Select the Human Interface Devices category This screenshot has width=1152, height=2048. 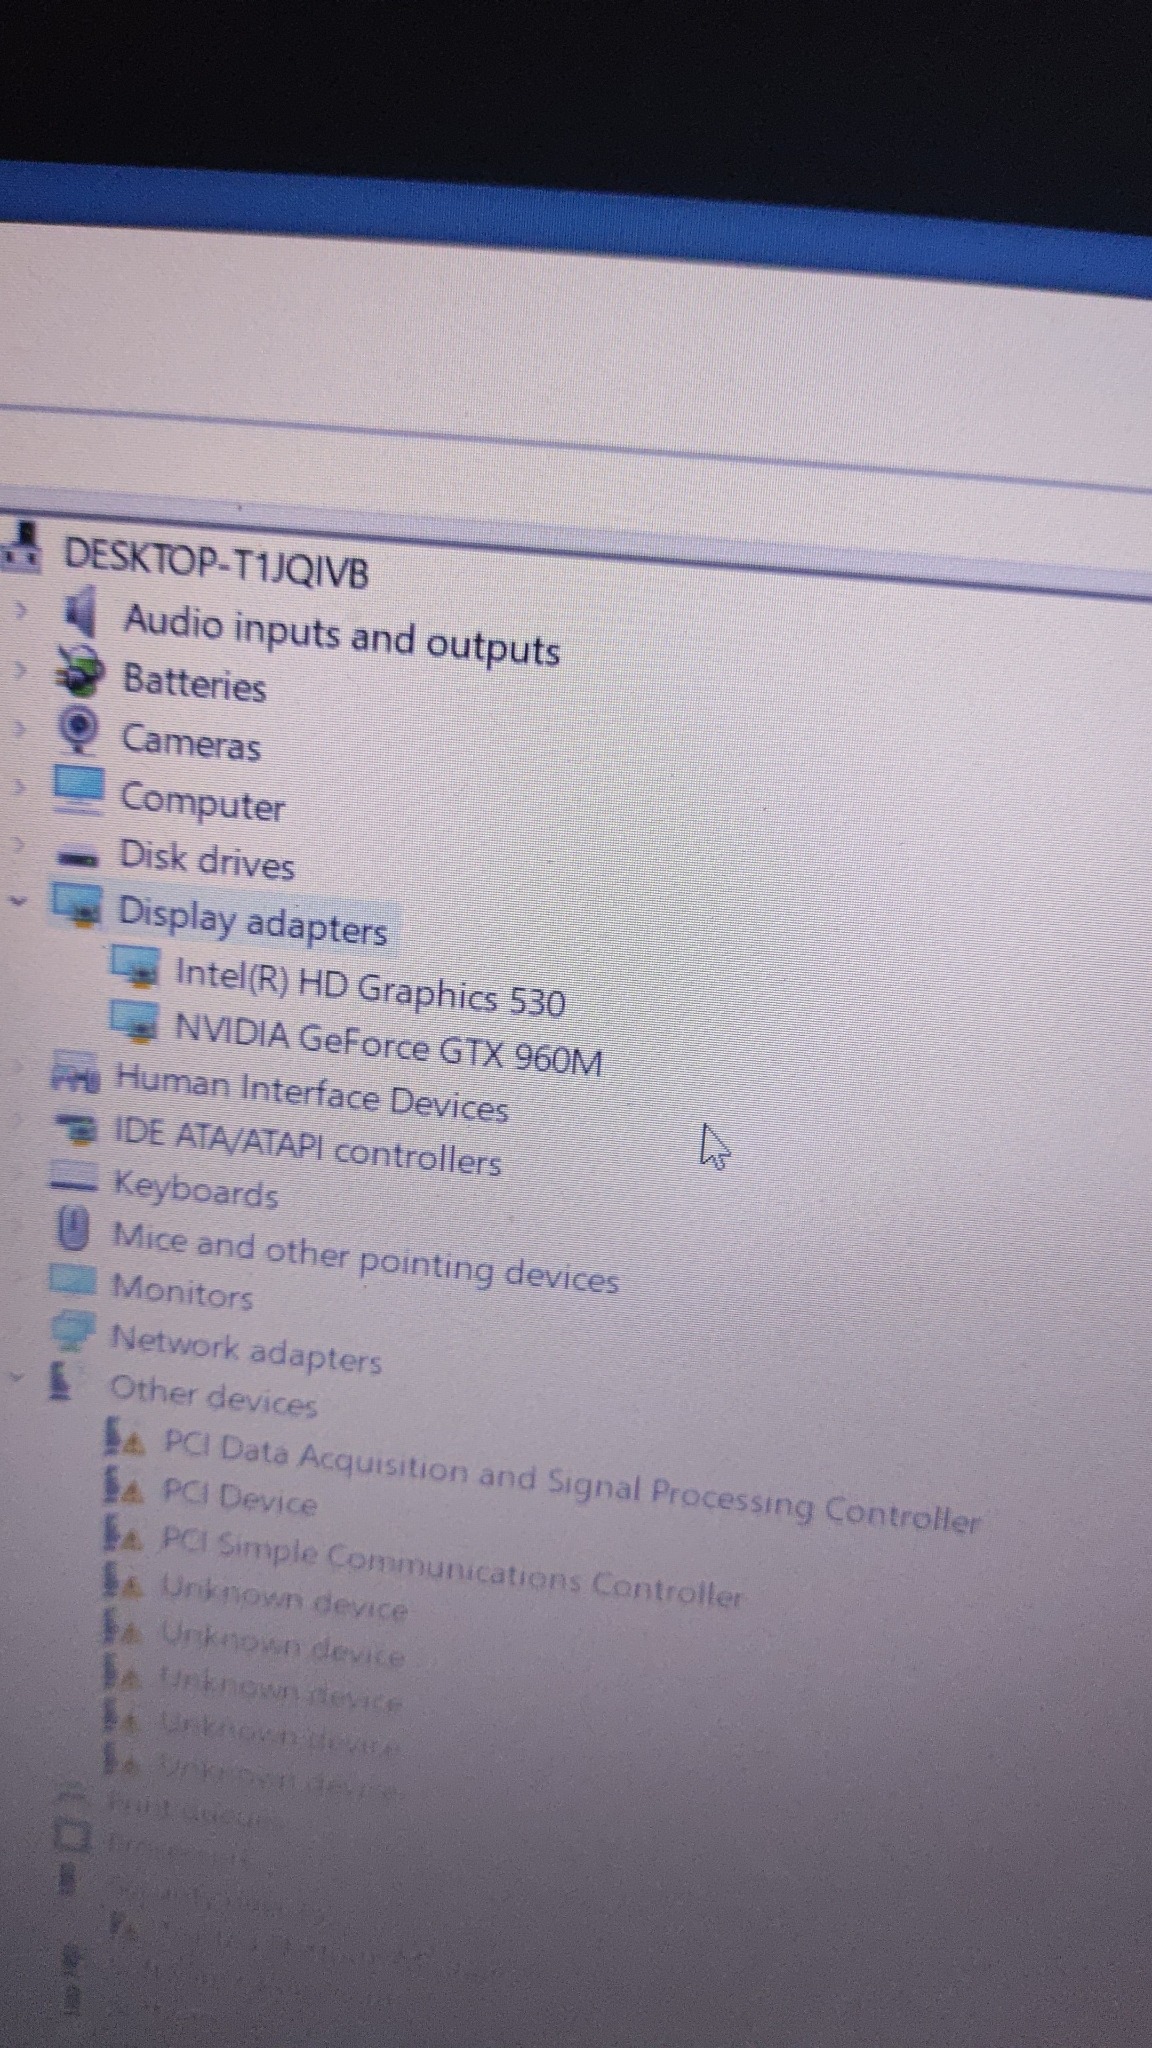click(x=311, y=1093)
